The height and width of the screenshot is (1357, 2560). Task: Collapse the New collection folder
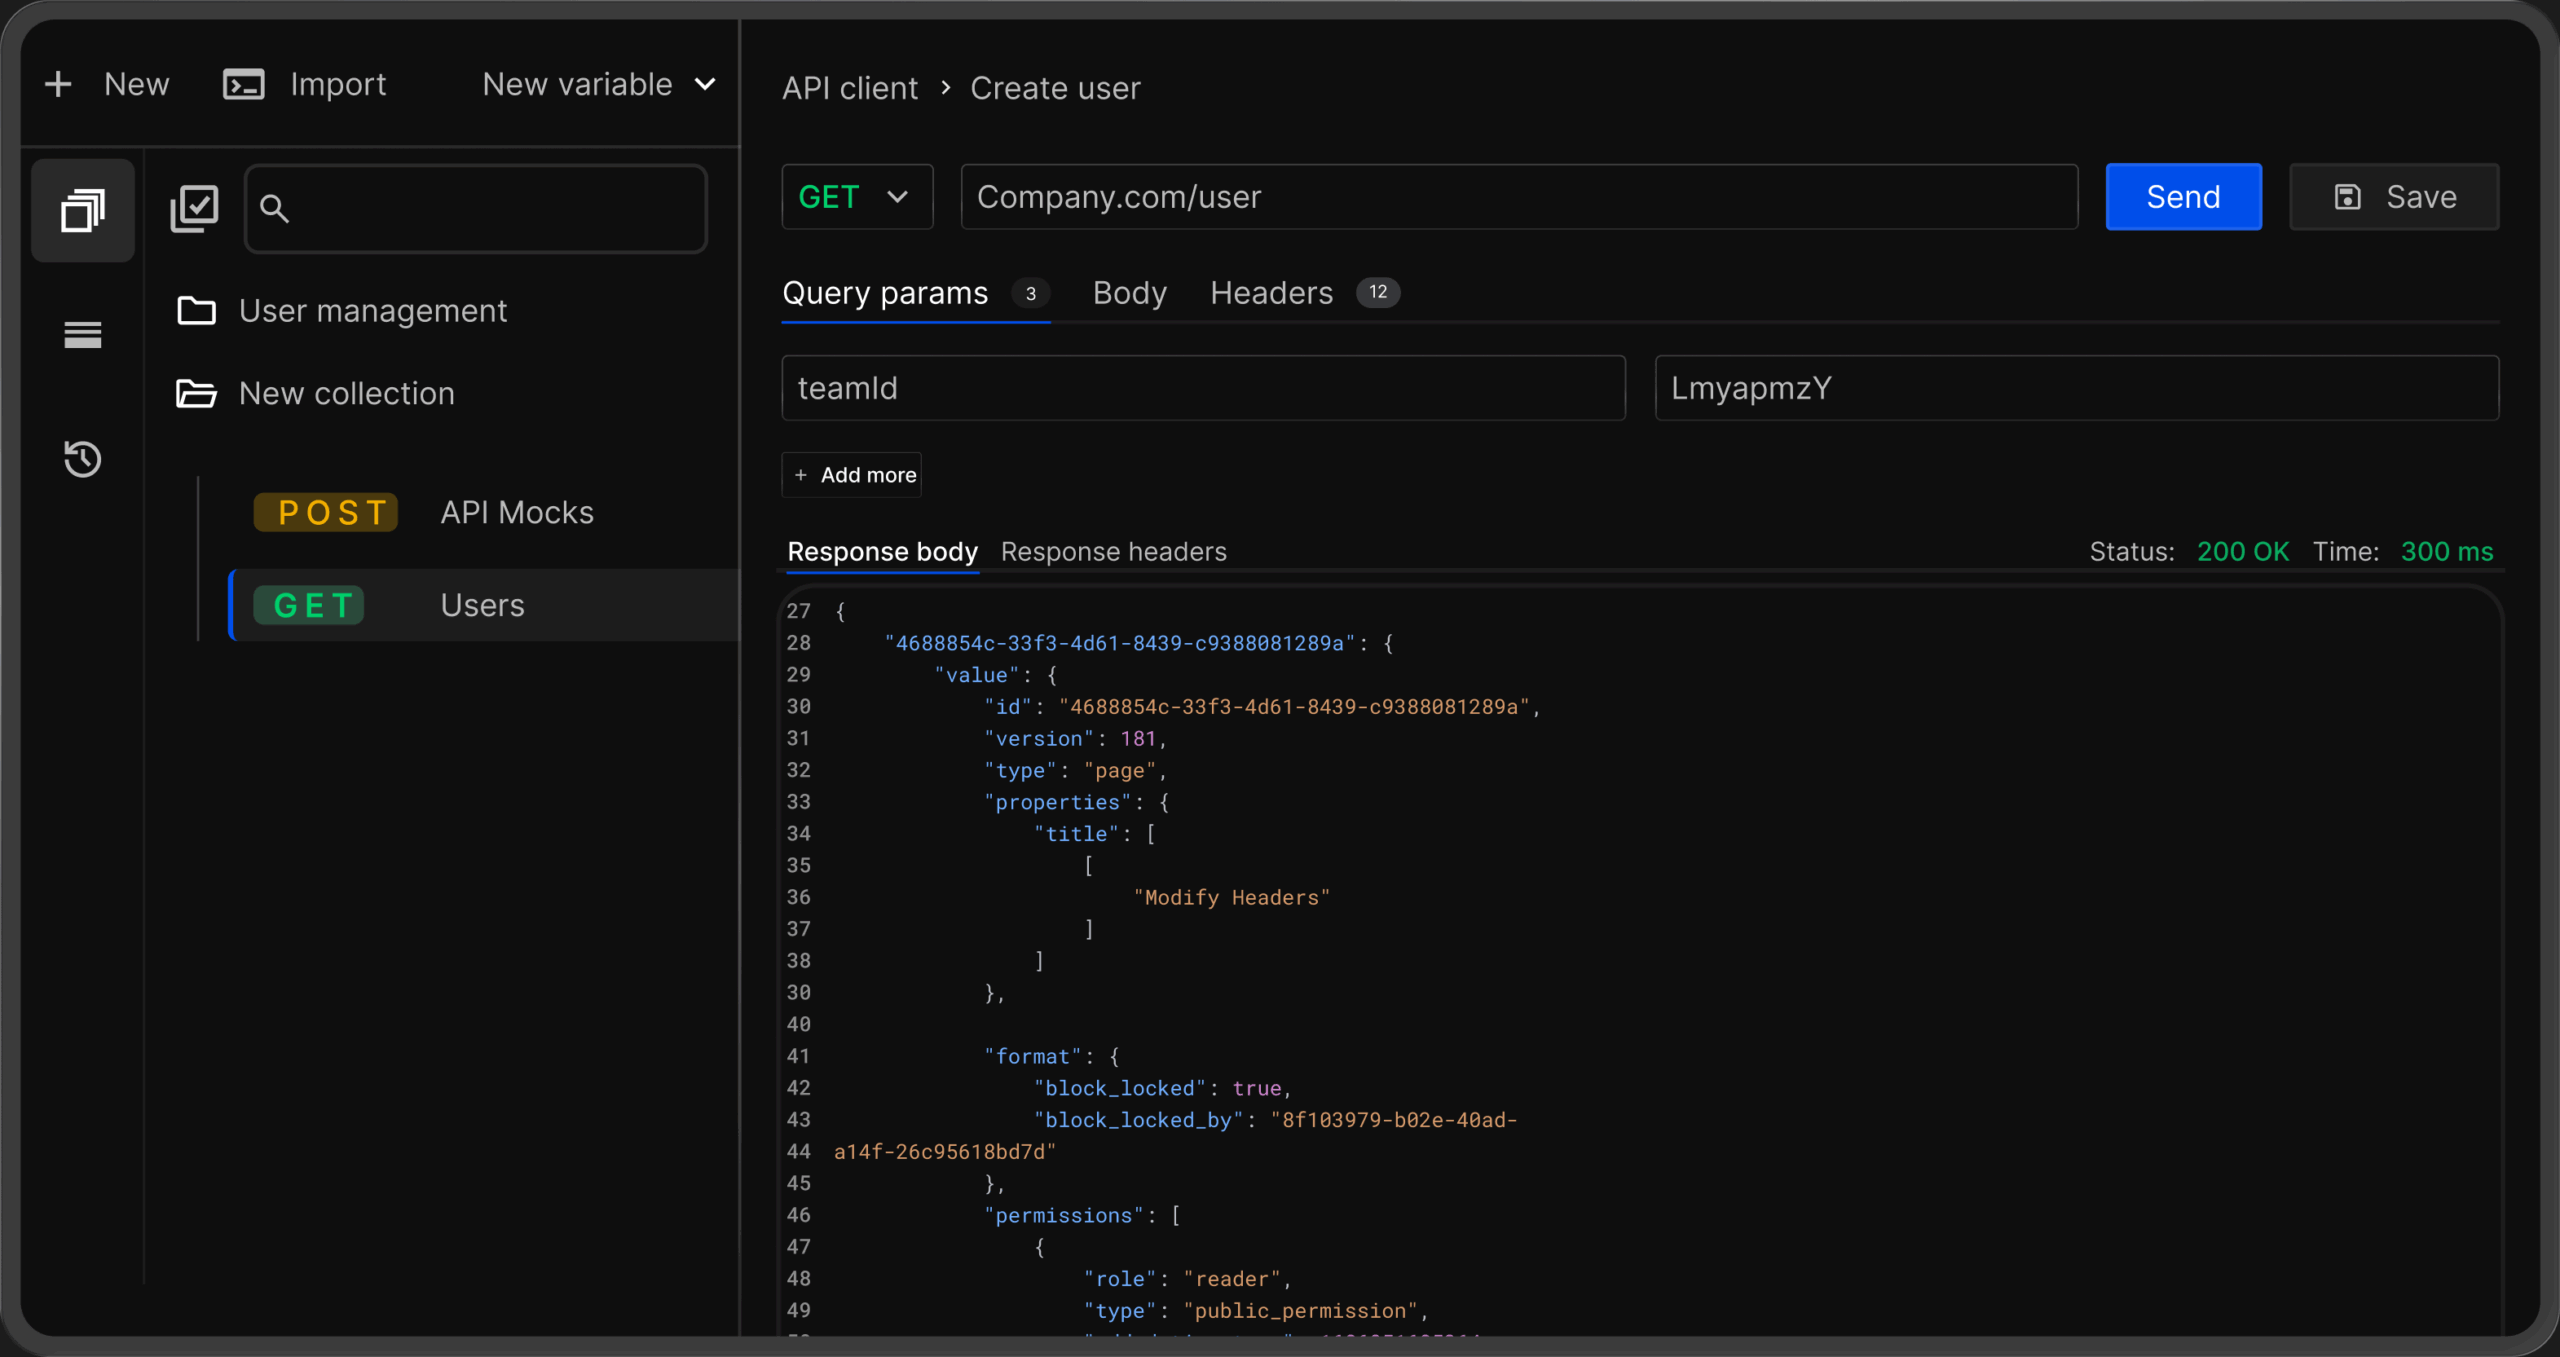tap(316, 394)
